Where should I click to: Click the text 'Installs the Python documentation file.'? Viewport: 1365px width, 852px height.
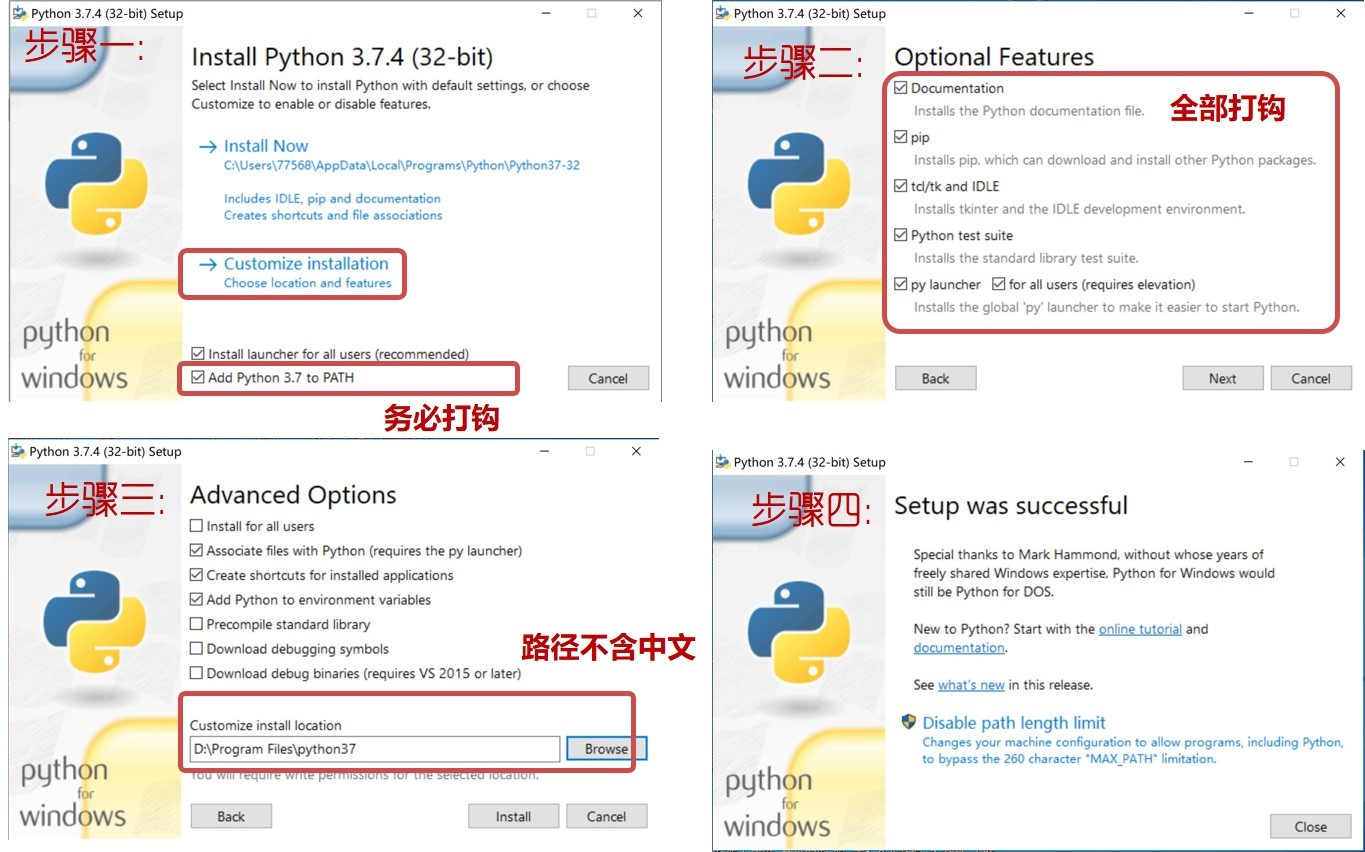1029,111
